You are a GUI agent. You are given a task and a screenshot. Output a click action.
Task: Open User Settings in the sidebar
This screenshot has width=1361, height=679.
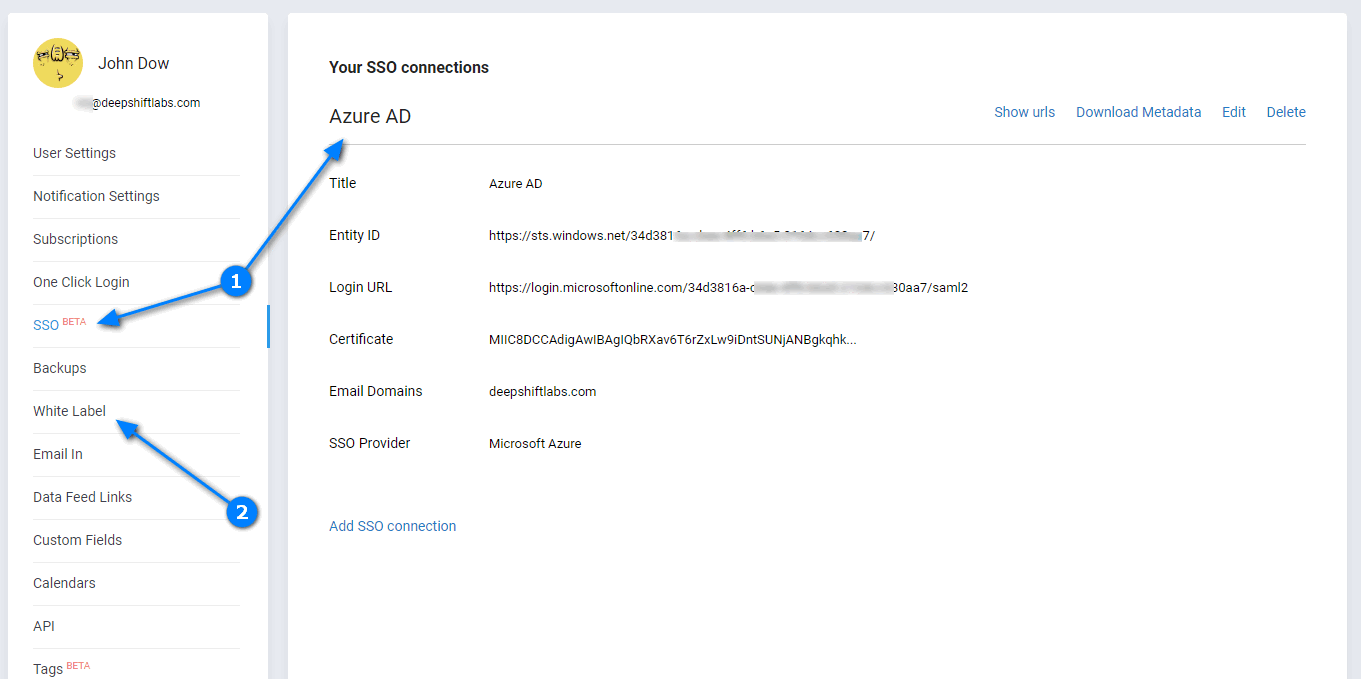[x=74, y=153]
